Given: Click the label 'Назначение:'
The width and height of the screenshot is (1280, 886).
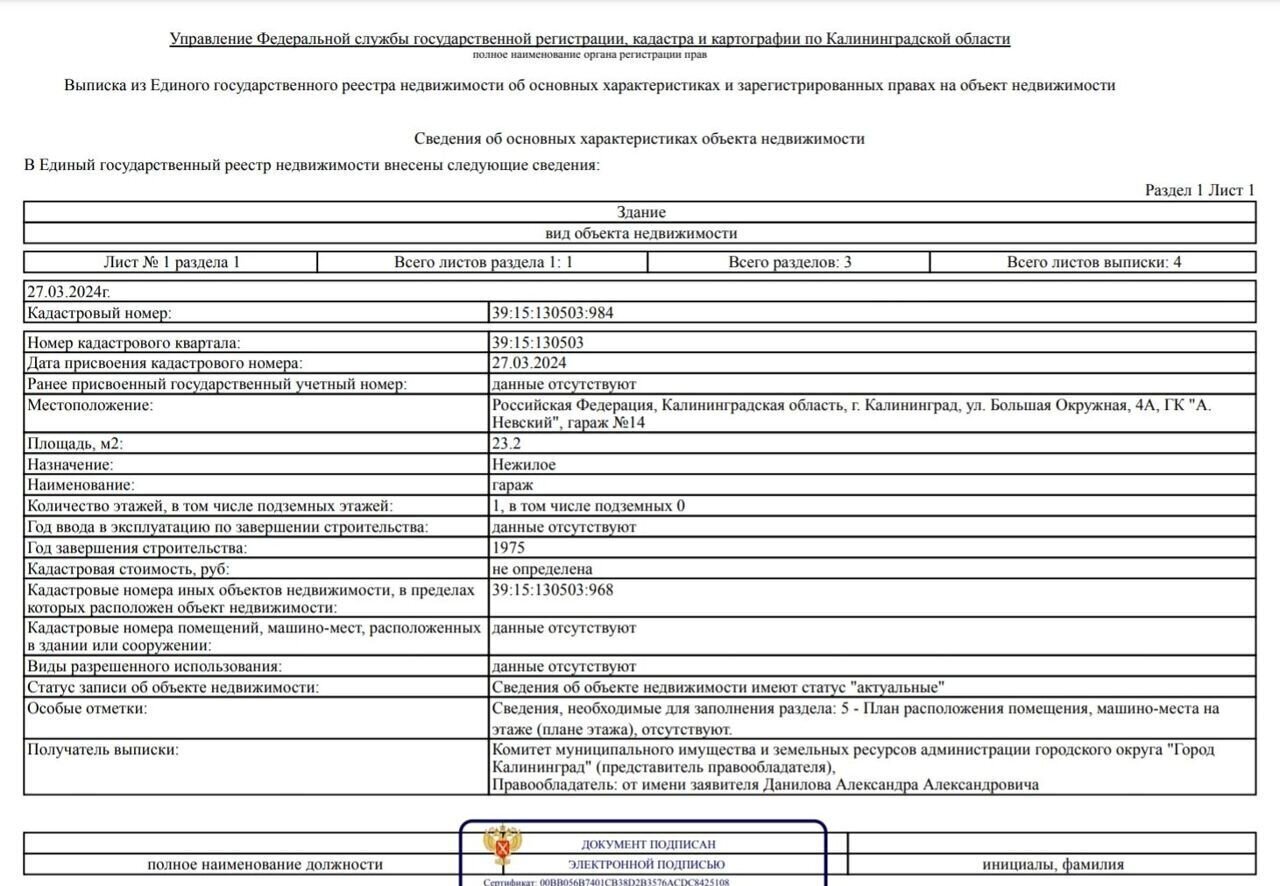Looking at the screenshot, I should (x=70, y=465).
